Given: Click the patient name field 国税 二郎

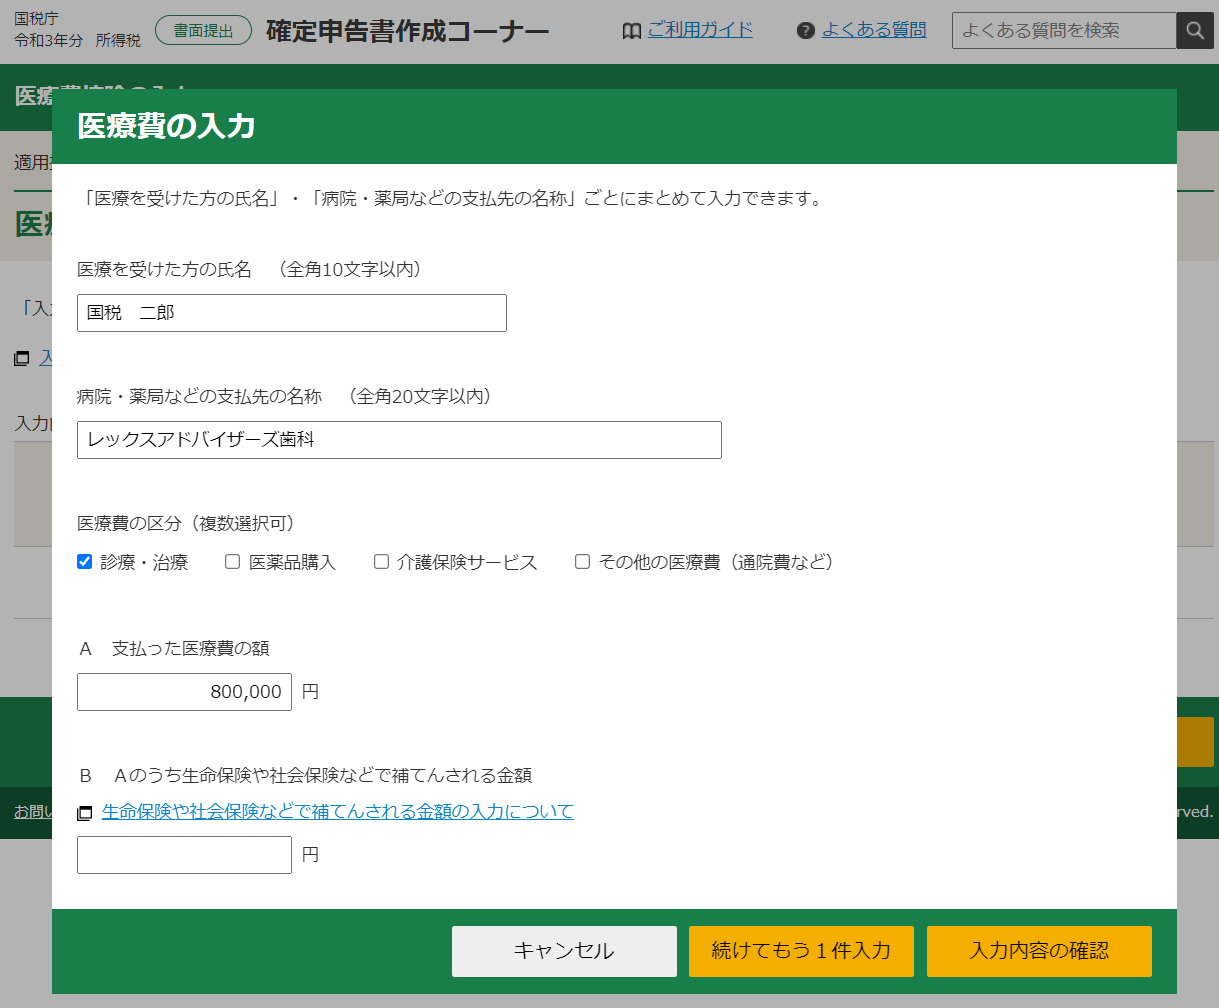Looking at the screenshot, I should (291, 313).
